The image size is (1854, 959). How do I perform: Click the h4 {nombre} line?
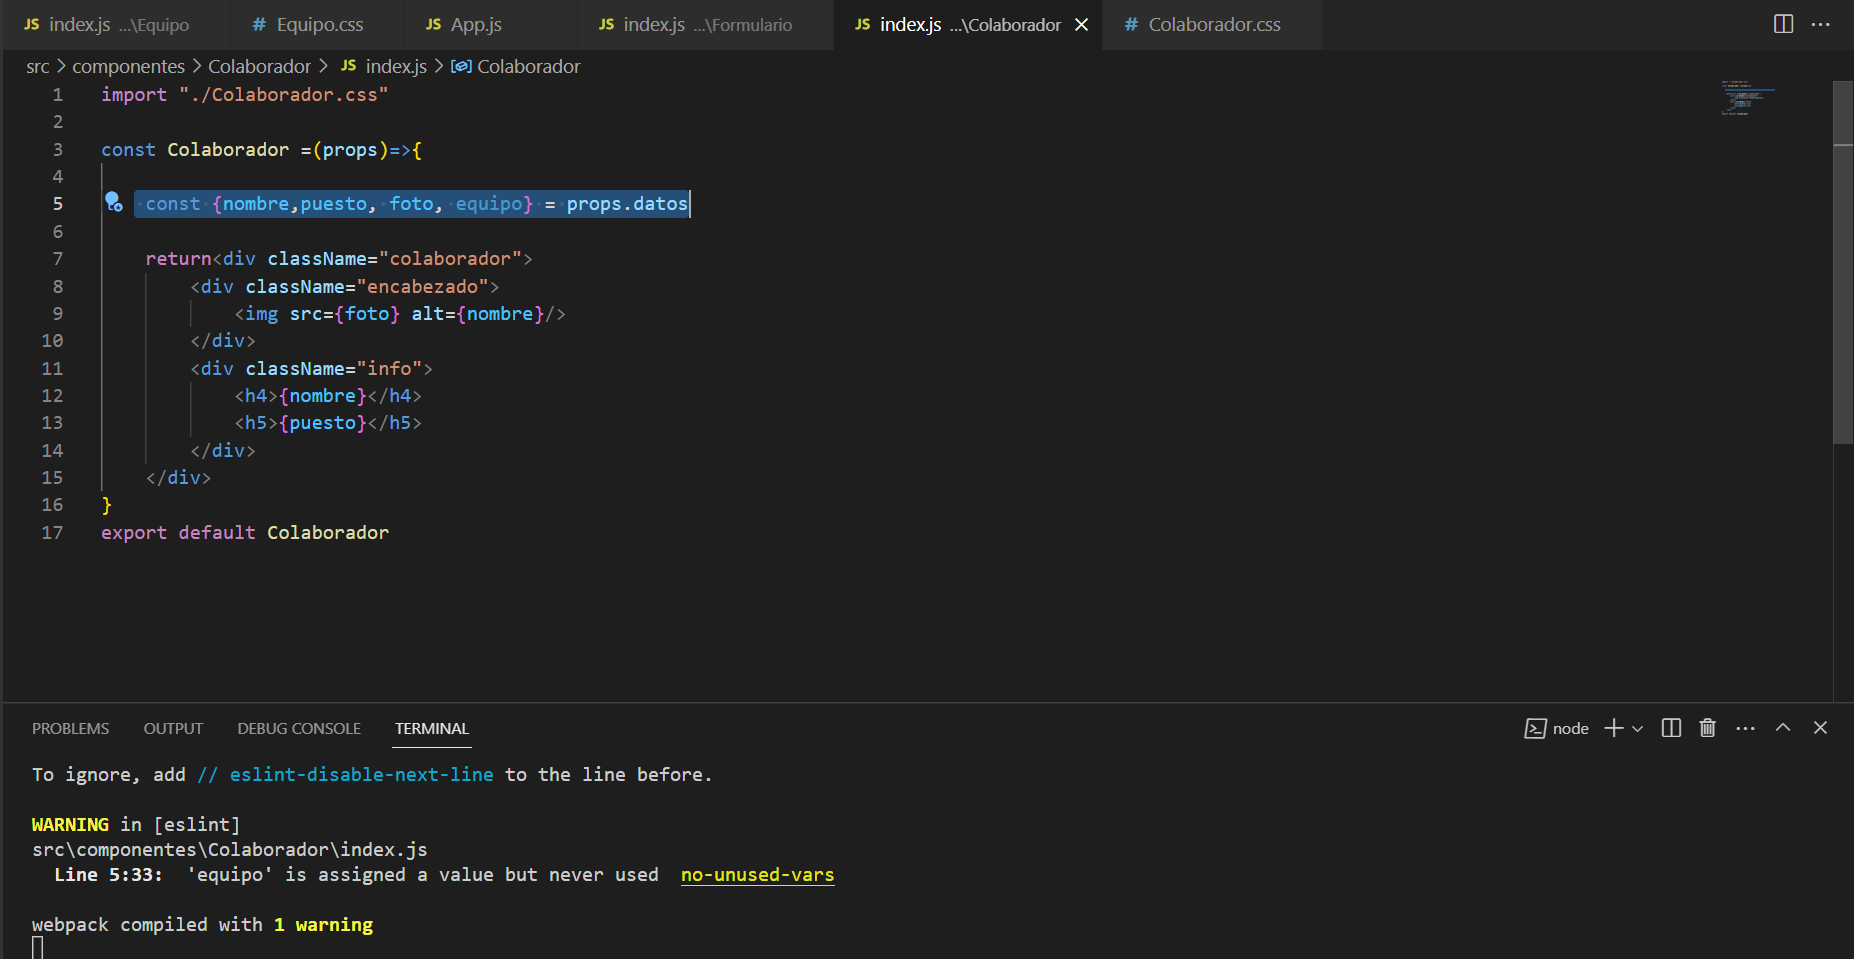pos(328,396)
